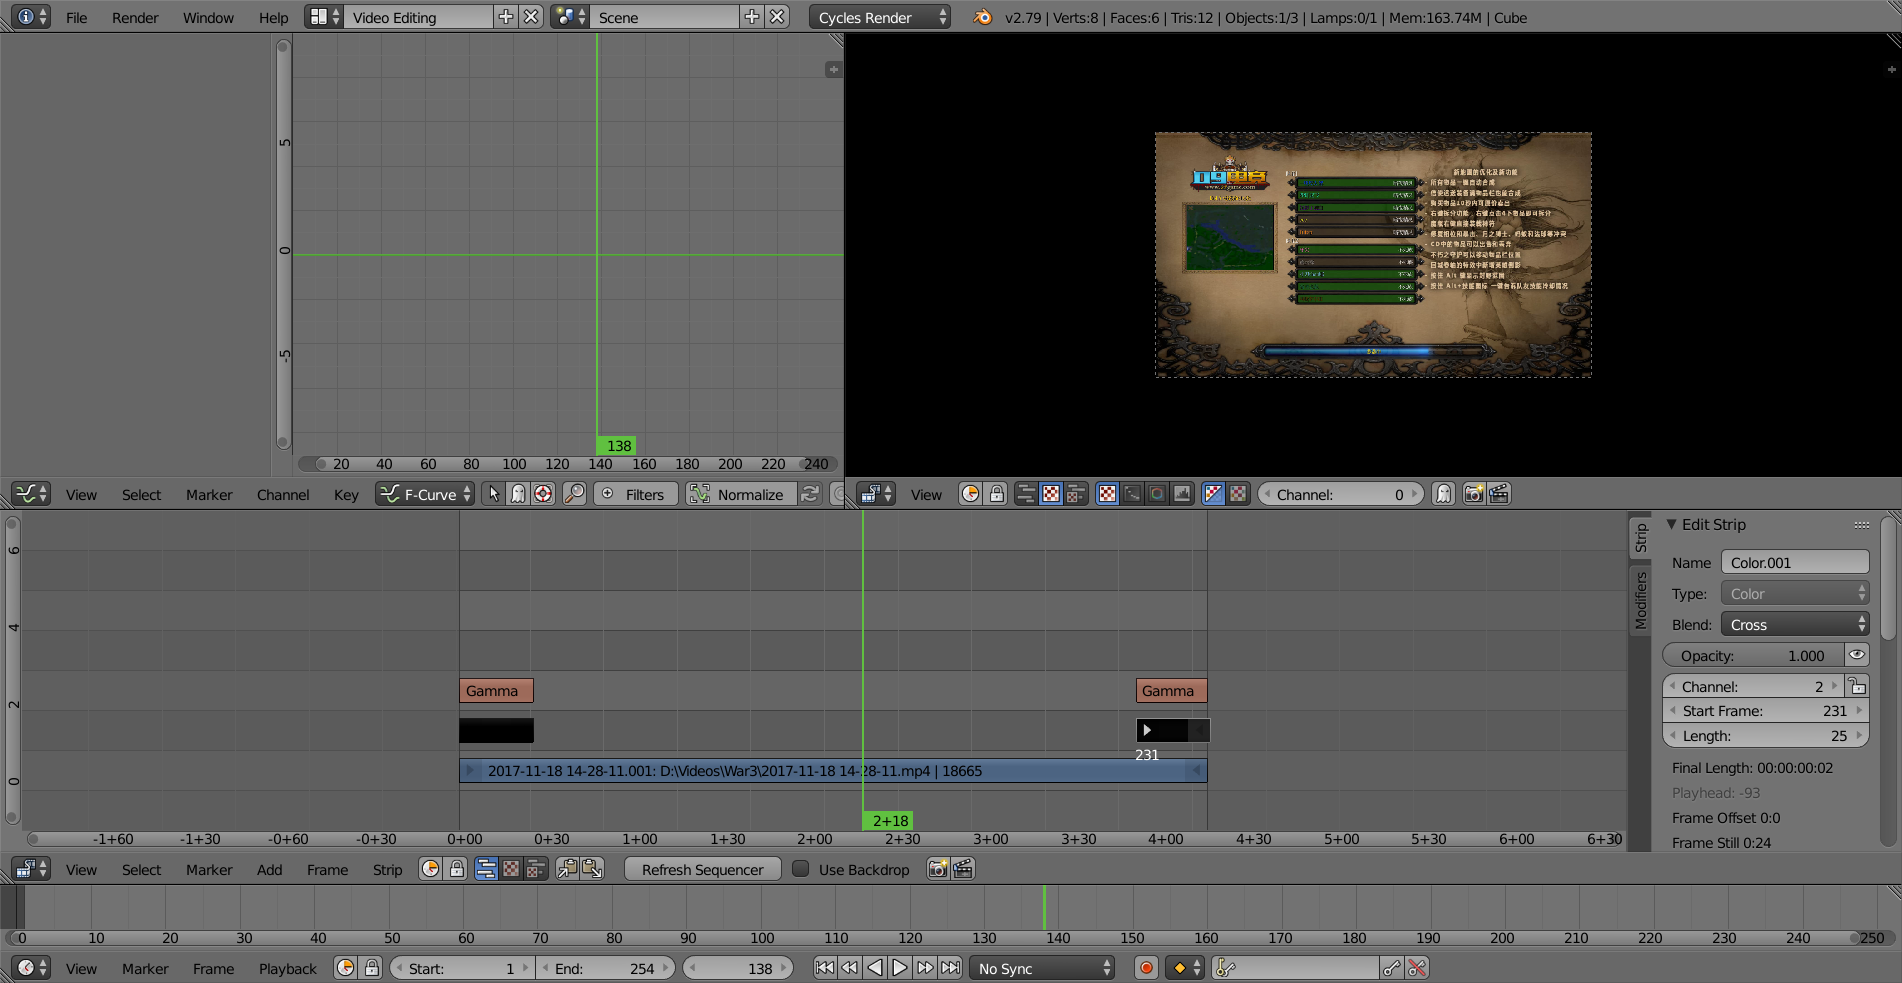The width and height of the screenshot is (1902, 983).
Task: Select Color and Alpha checker icon
Action: tap(1238, 494)
